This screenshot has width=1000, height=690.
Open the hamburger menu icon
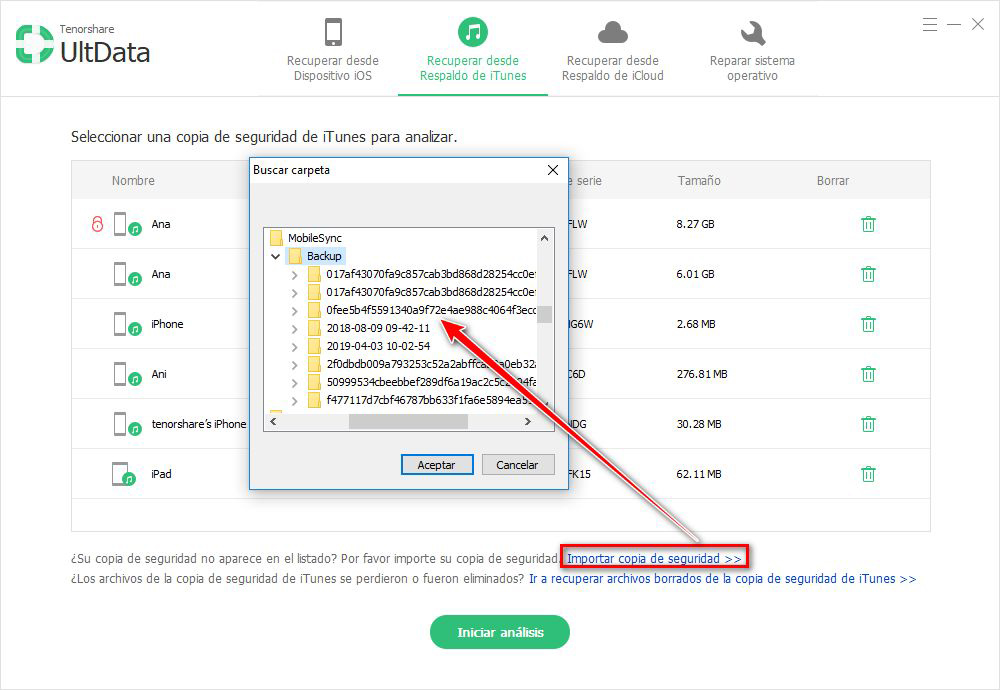(930, 25)
